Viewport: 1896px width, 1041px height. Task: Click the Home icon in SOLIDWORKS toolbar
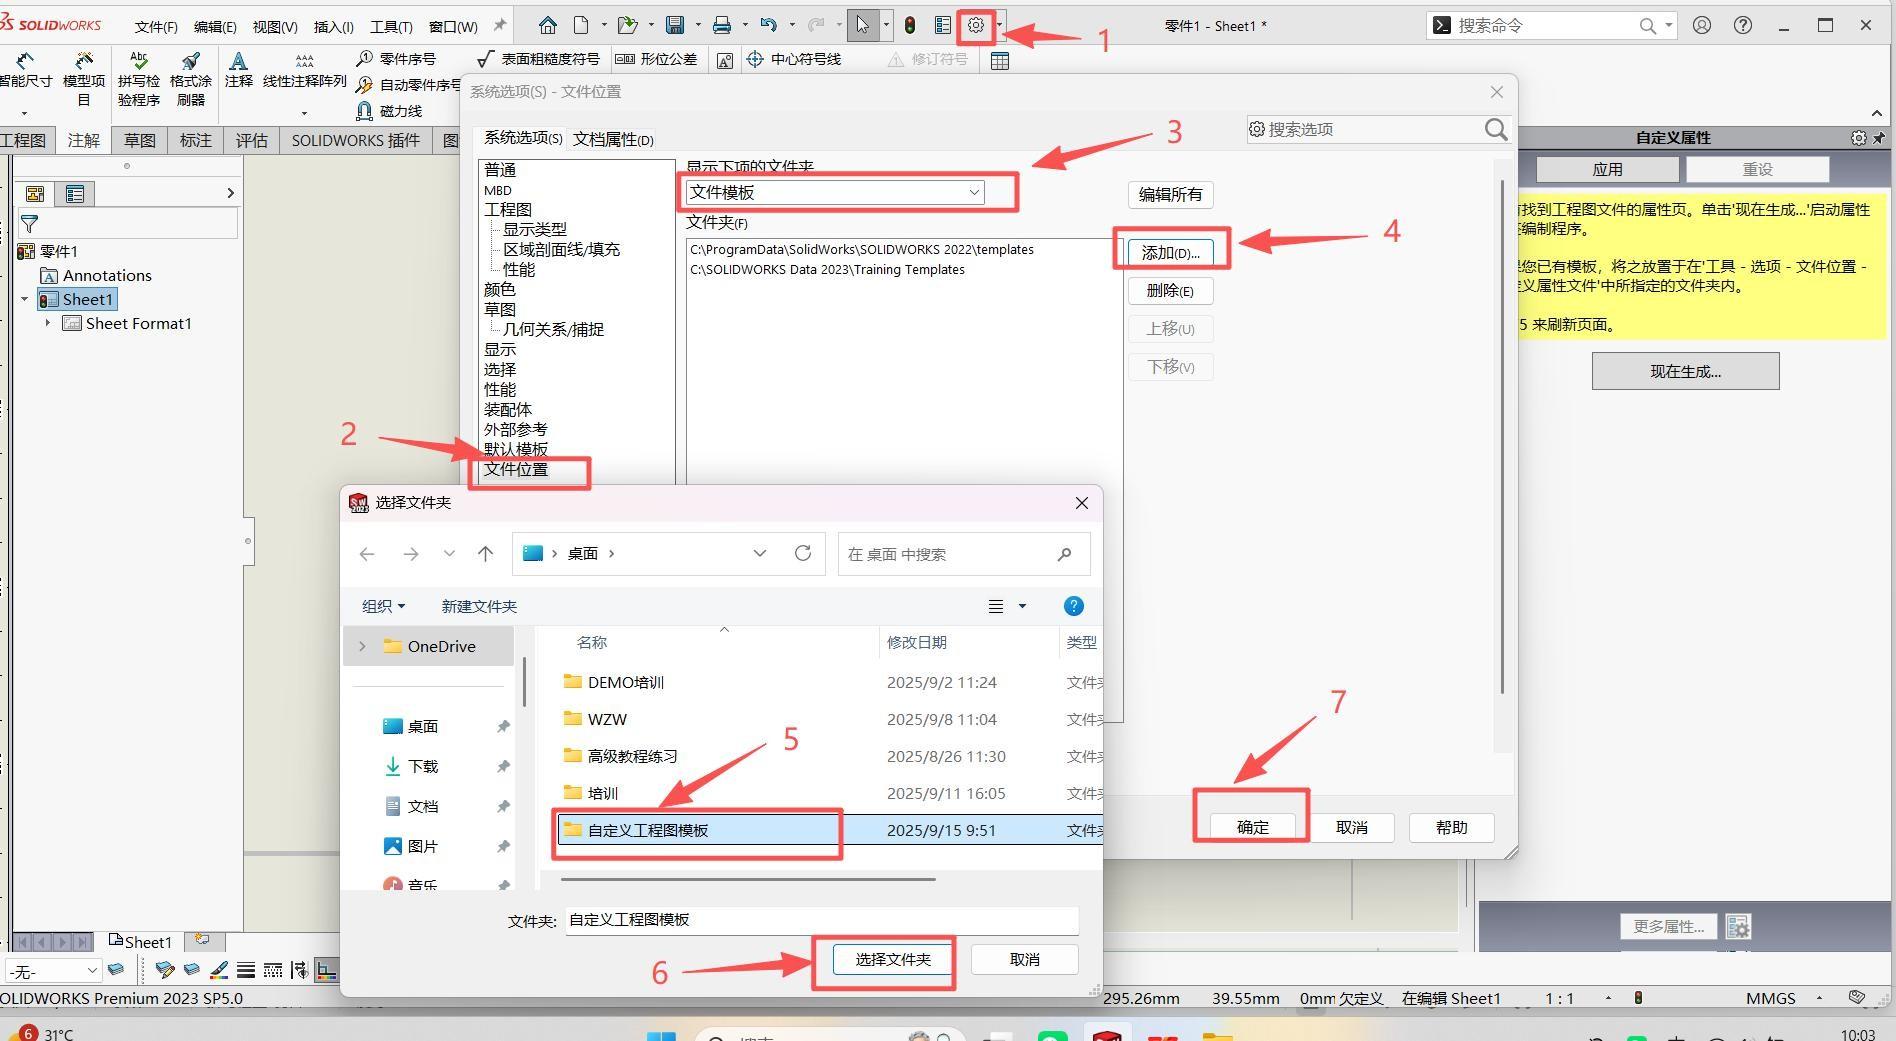(547, 26)
